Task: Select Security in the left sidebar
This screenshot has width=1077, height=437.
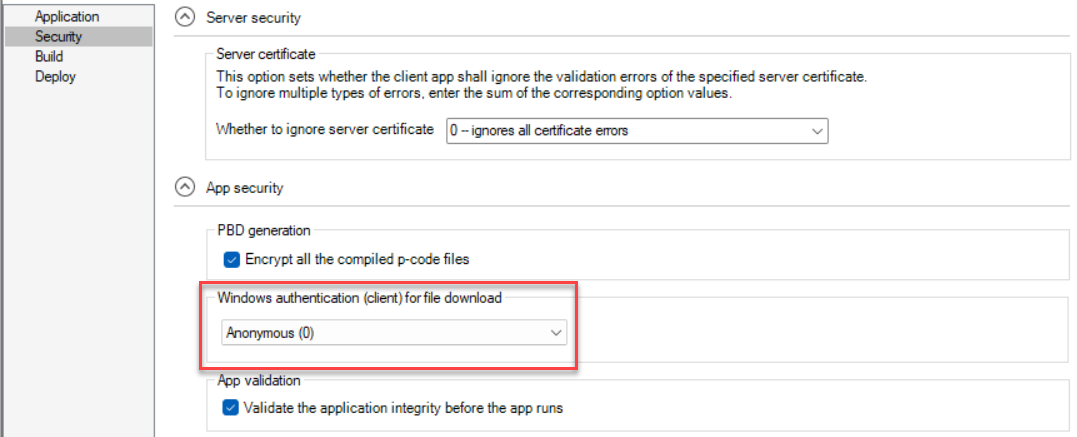Action: (58, 37)
